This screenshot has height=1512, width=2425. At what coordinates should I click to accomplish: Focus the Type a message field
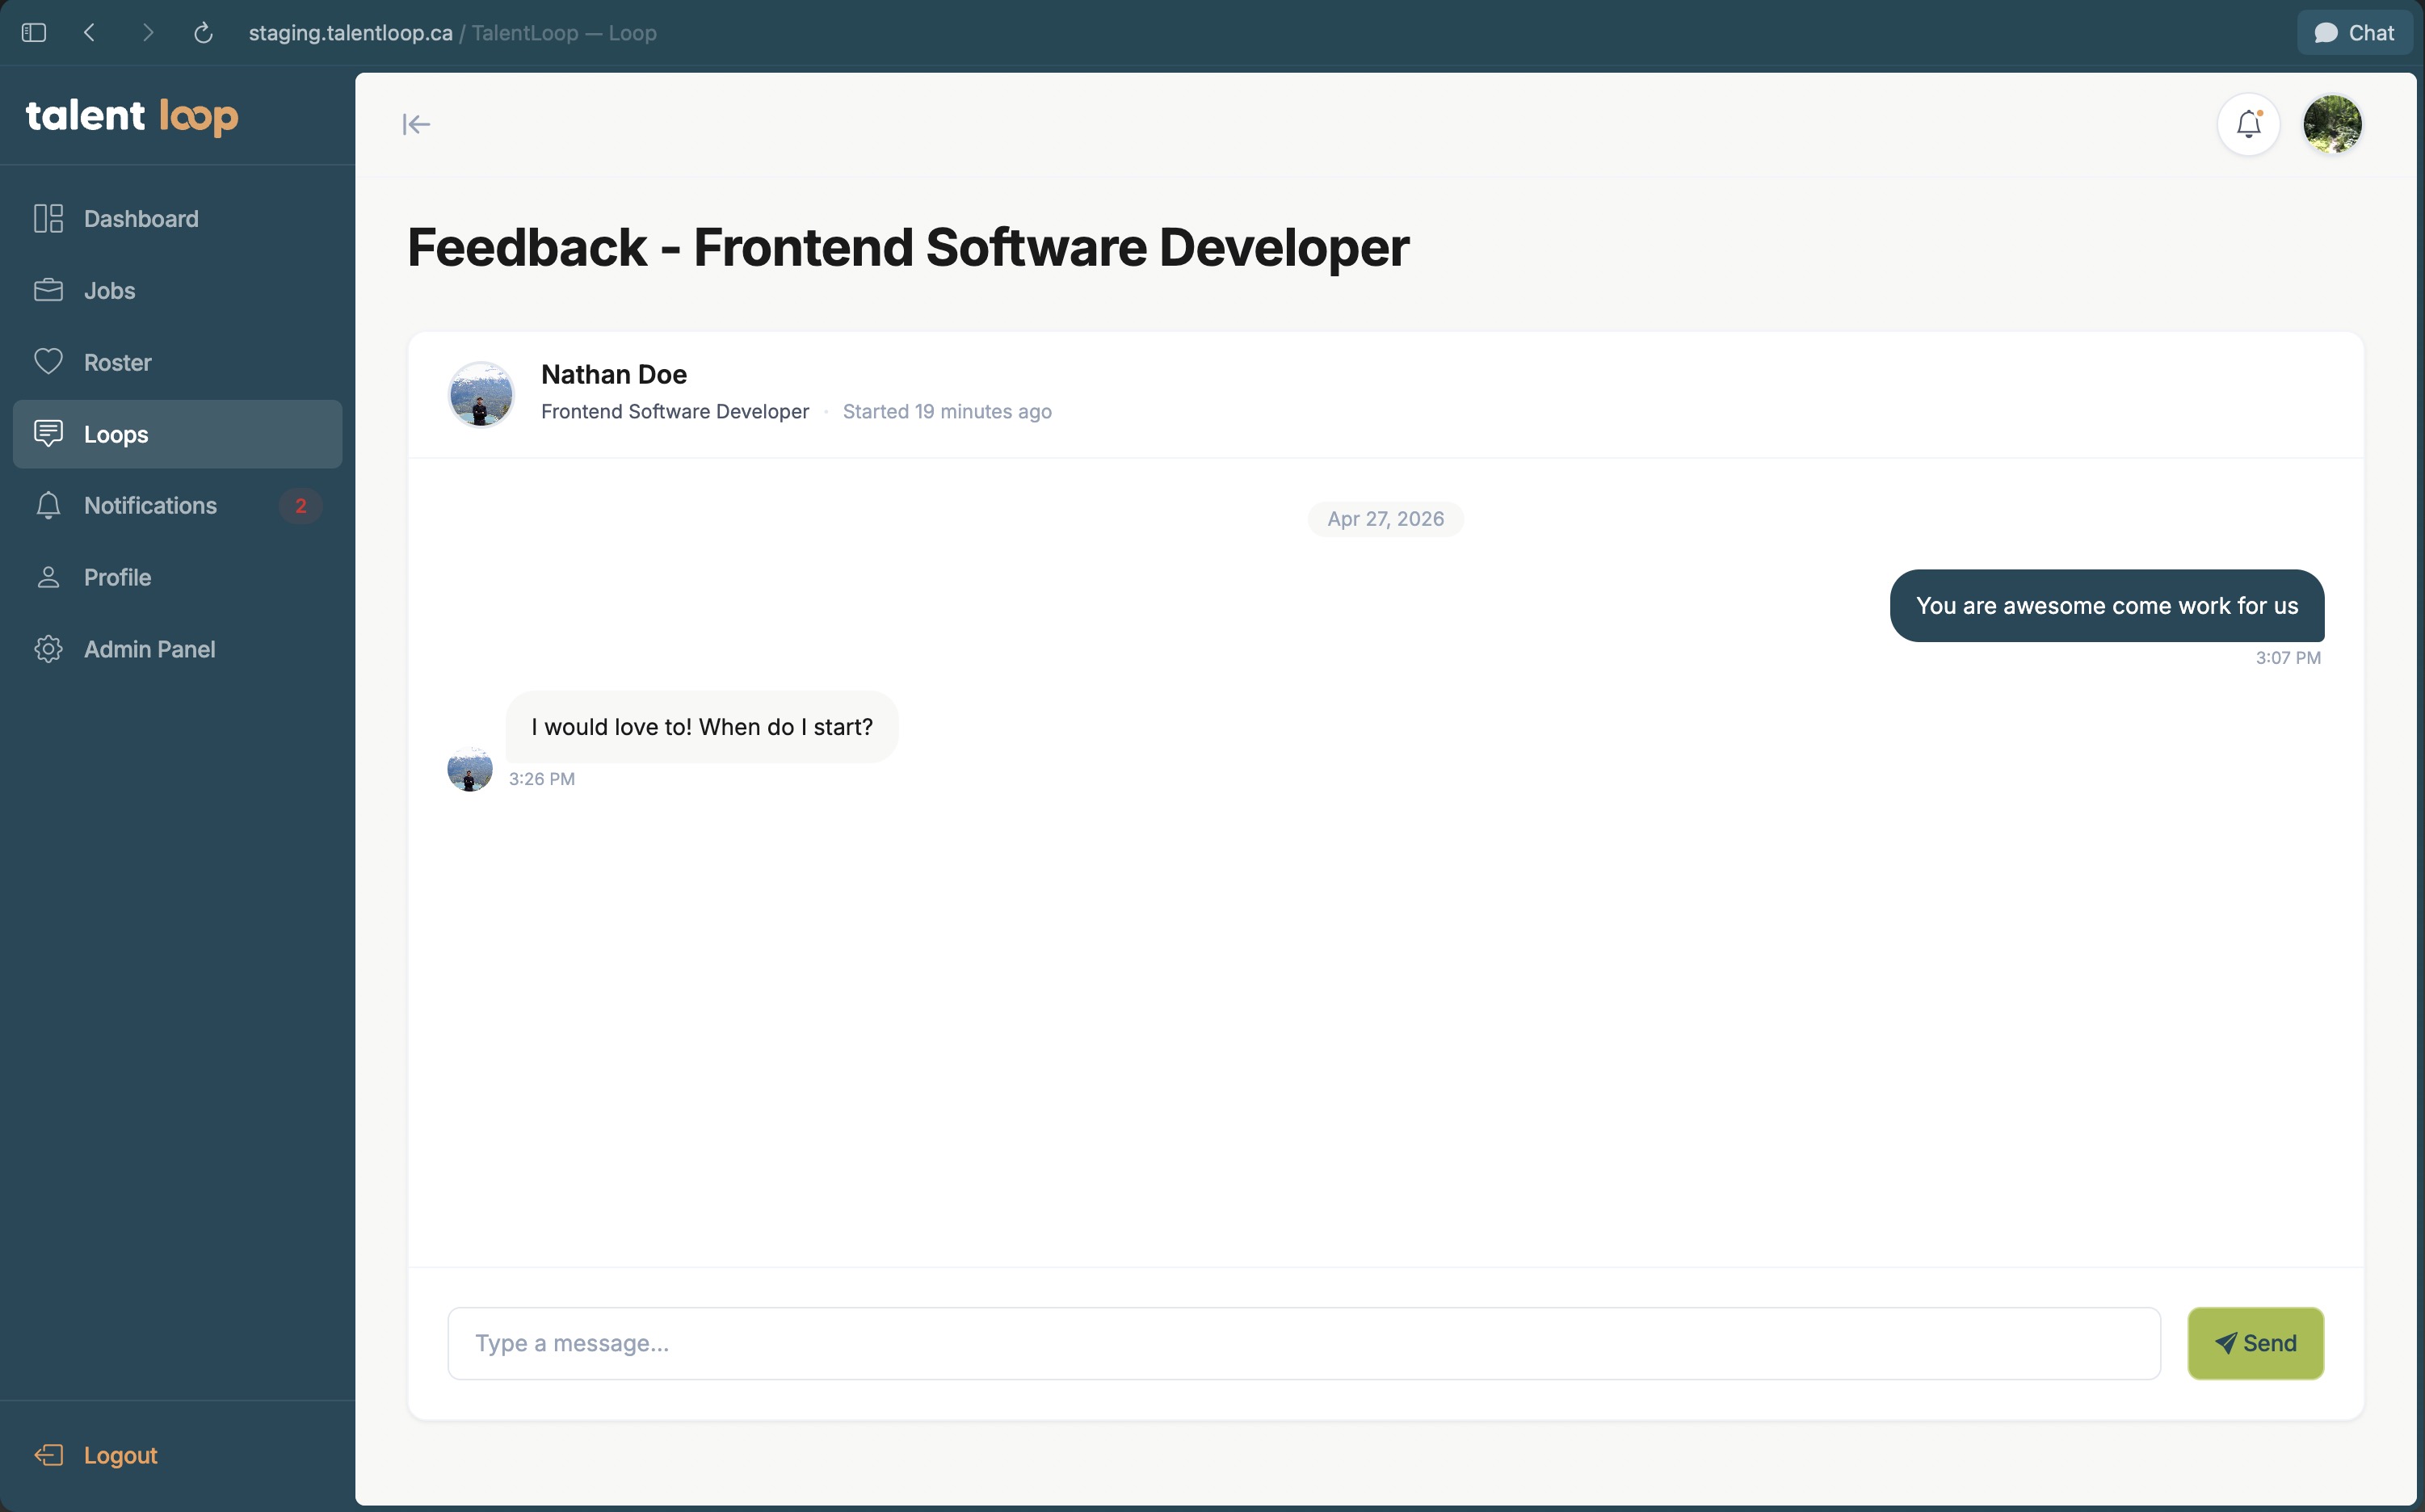point(1303,1343)
